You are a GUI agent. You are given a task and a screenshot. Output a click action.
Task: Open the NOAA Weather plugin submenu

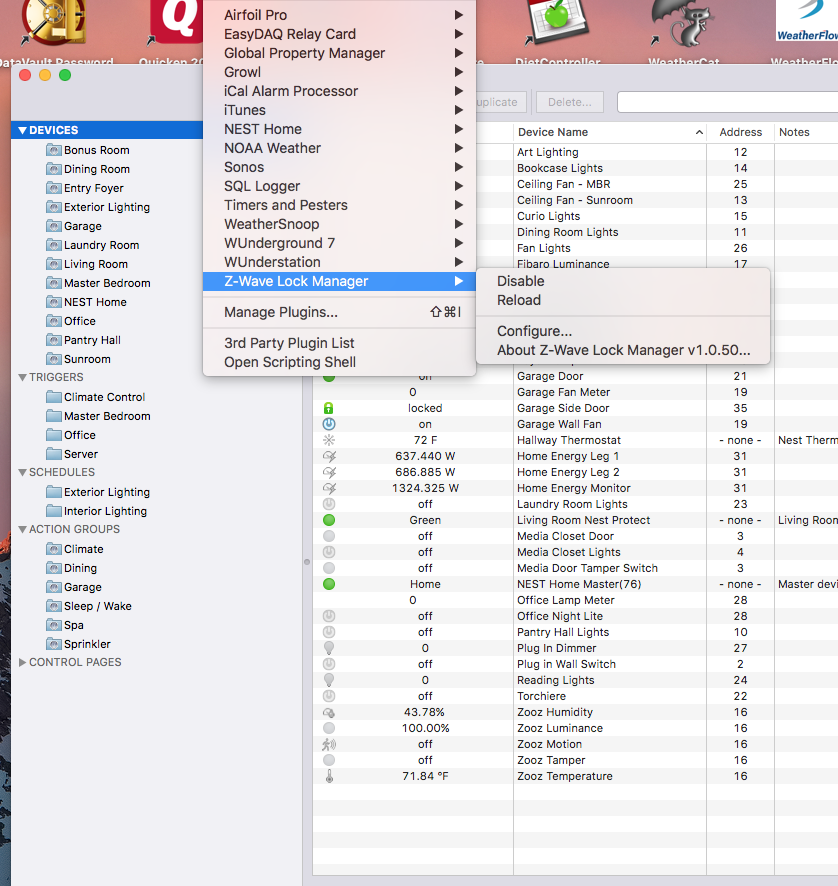click(339, 148)
